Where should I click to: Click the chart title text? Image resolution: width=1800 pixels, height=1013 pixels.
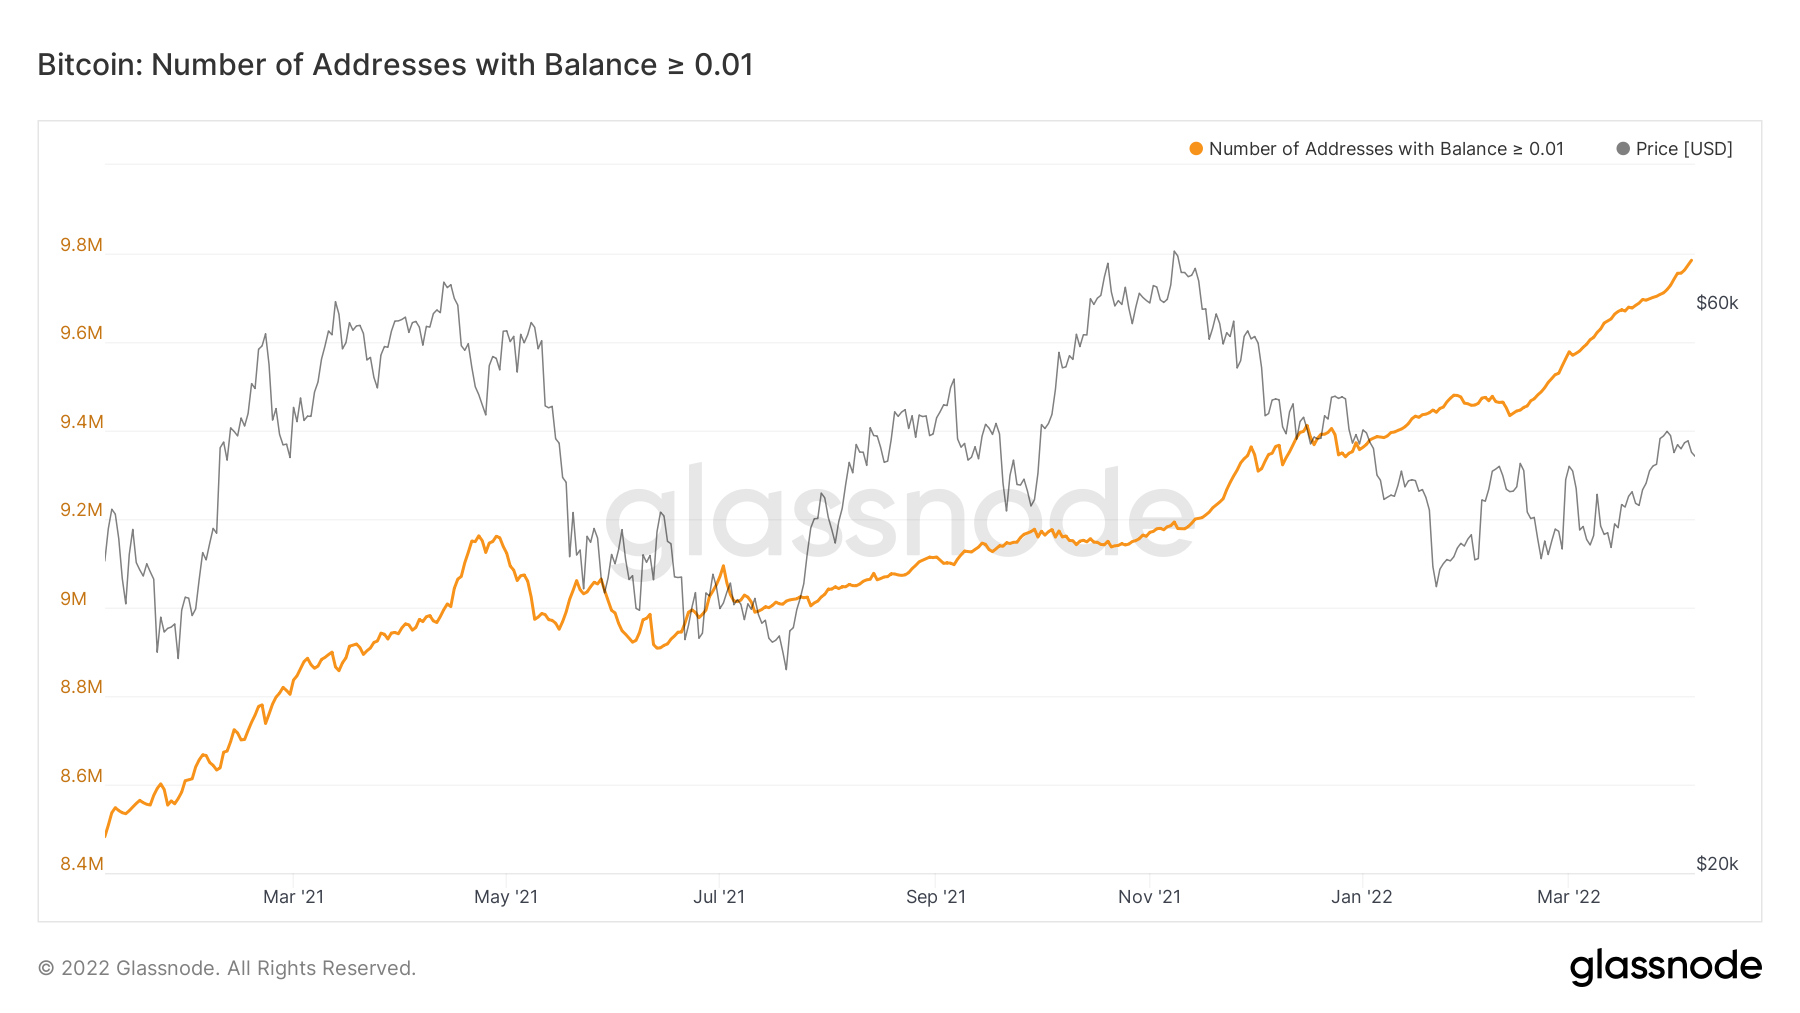click(395, 65)
